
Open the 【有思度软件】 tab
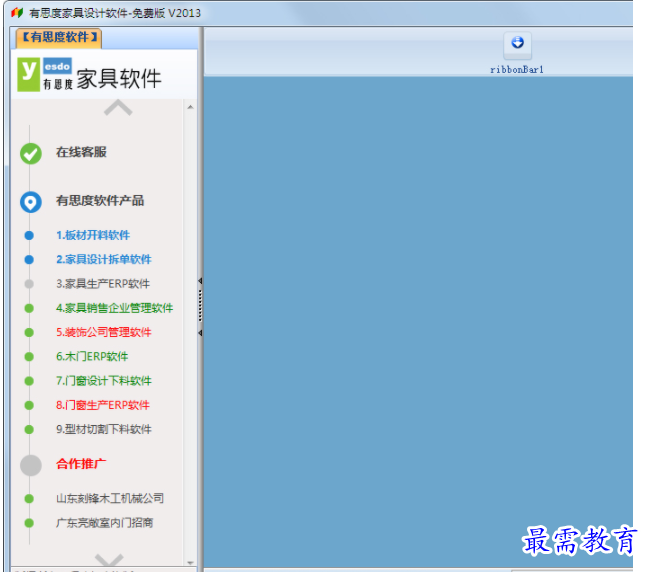pyautogui.click(x=59, y=38)
